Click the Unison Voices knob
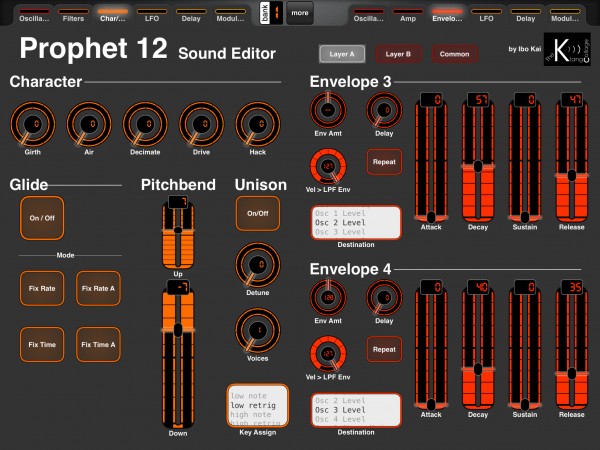Screen dimensions: 600x450 point(258,331)
